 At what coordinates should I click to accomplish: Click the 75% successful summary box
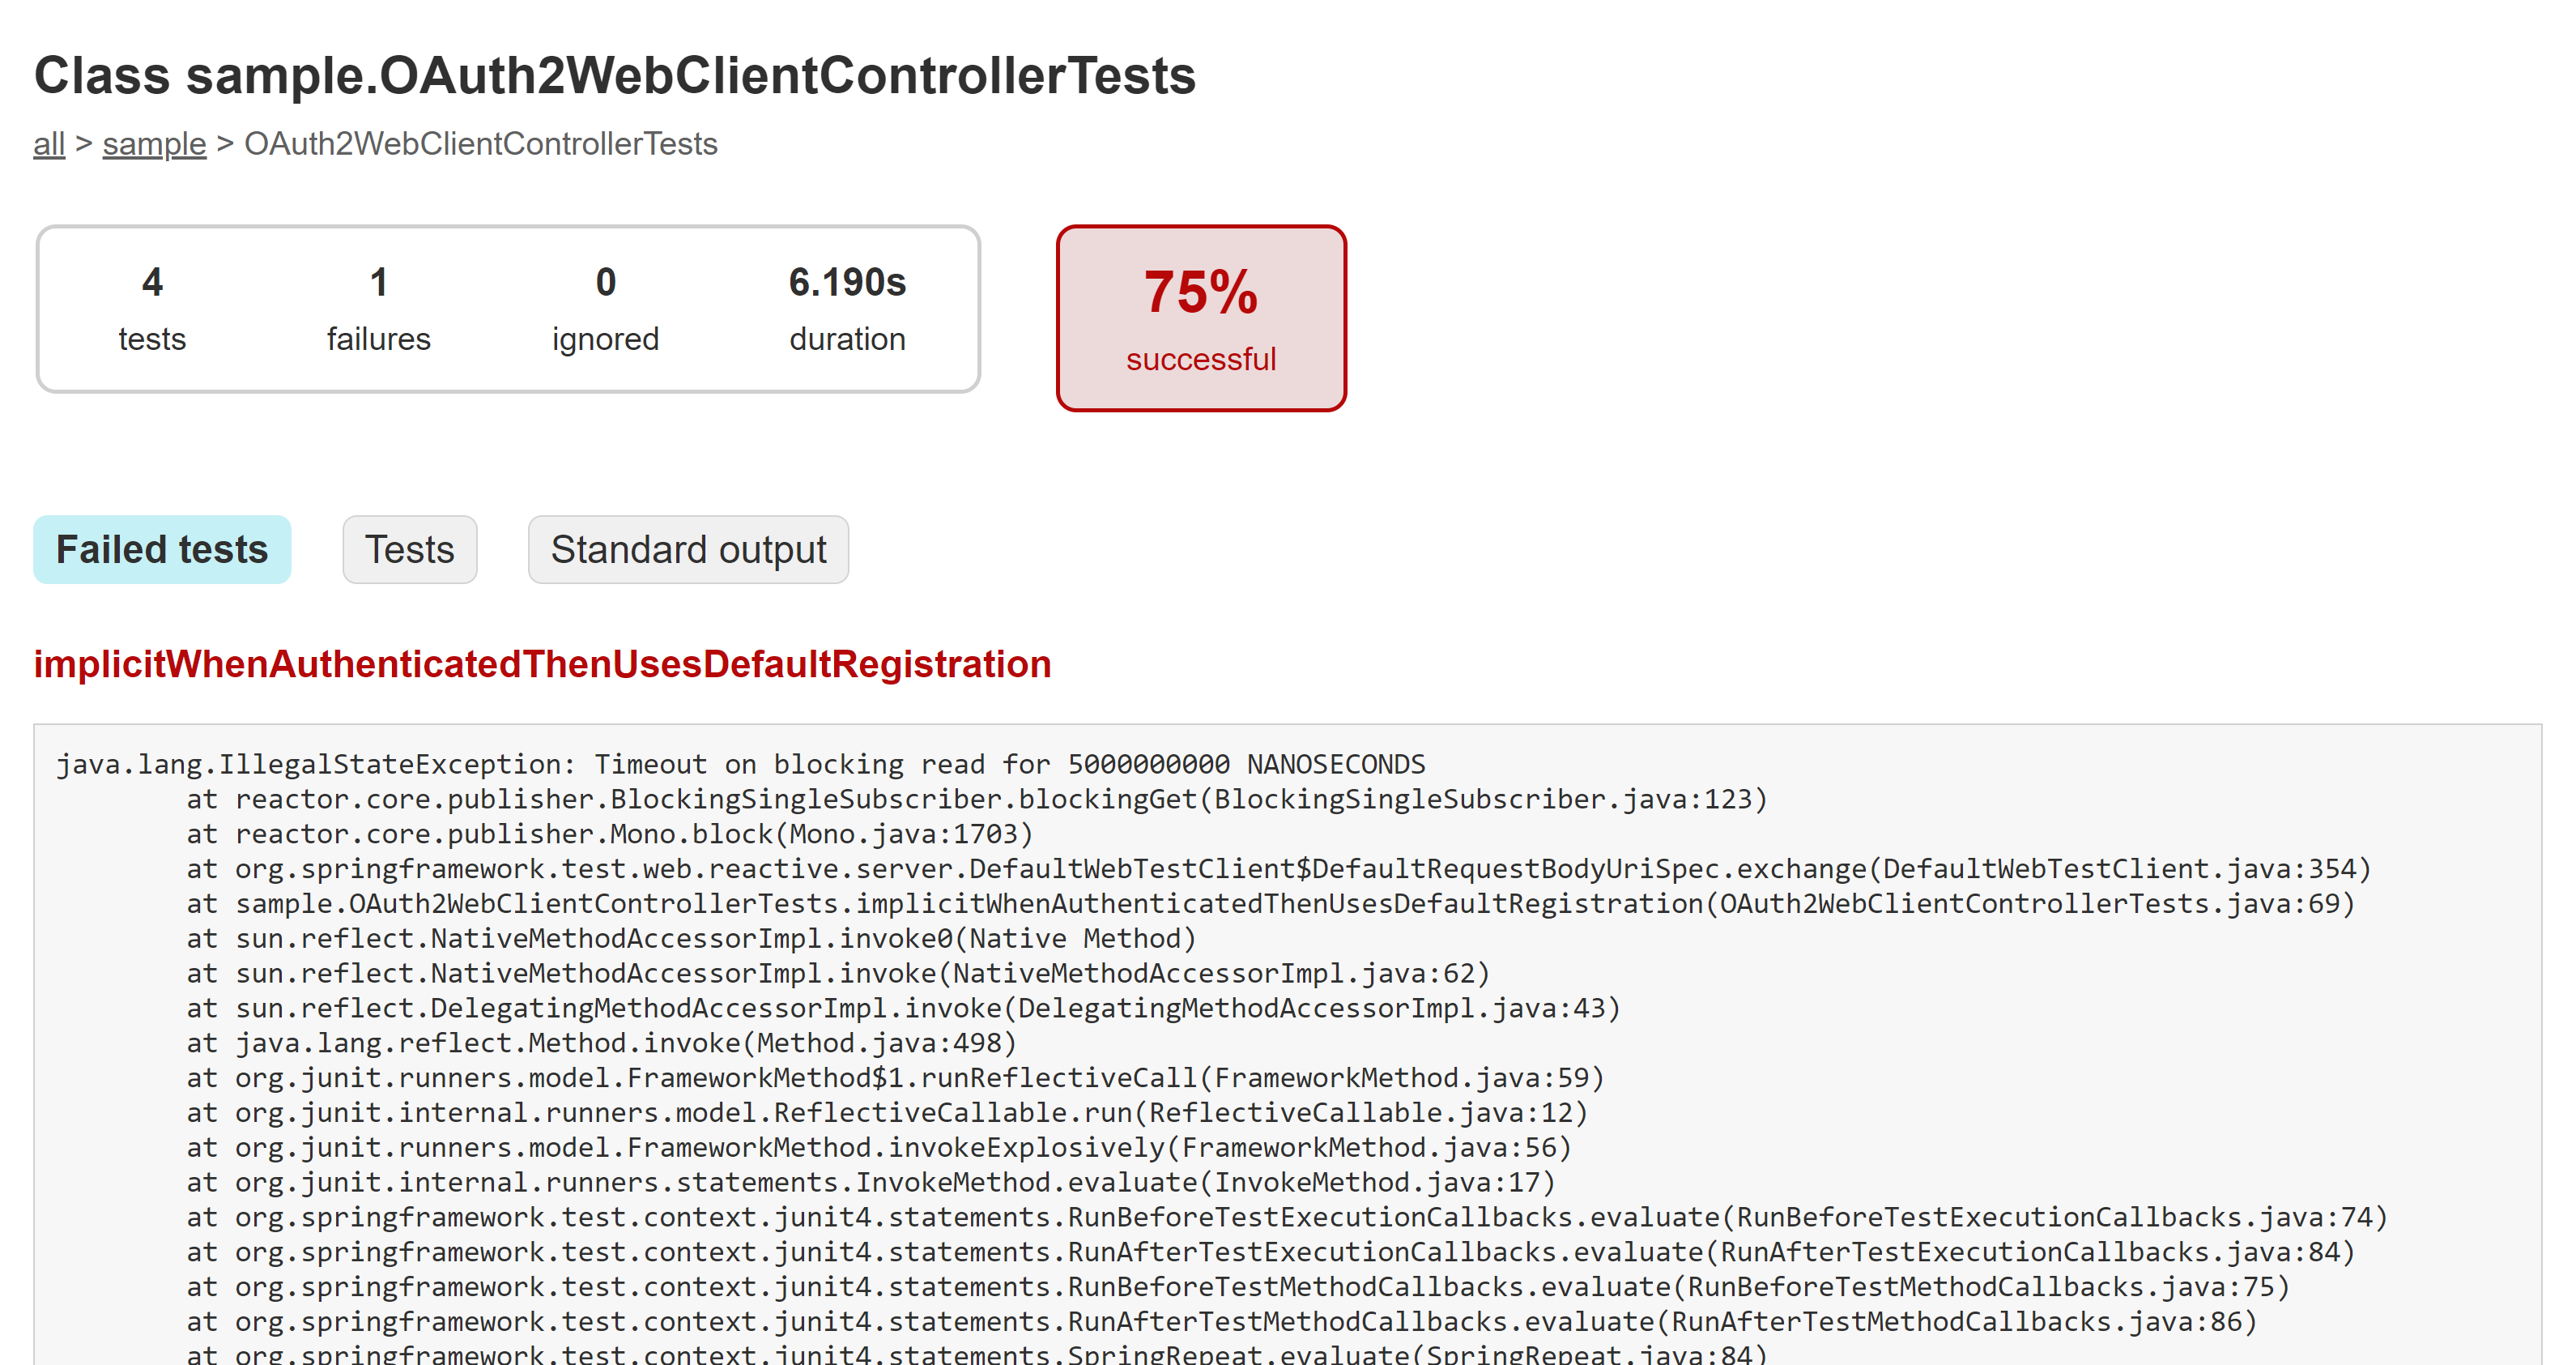(1201, 318)
